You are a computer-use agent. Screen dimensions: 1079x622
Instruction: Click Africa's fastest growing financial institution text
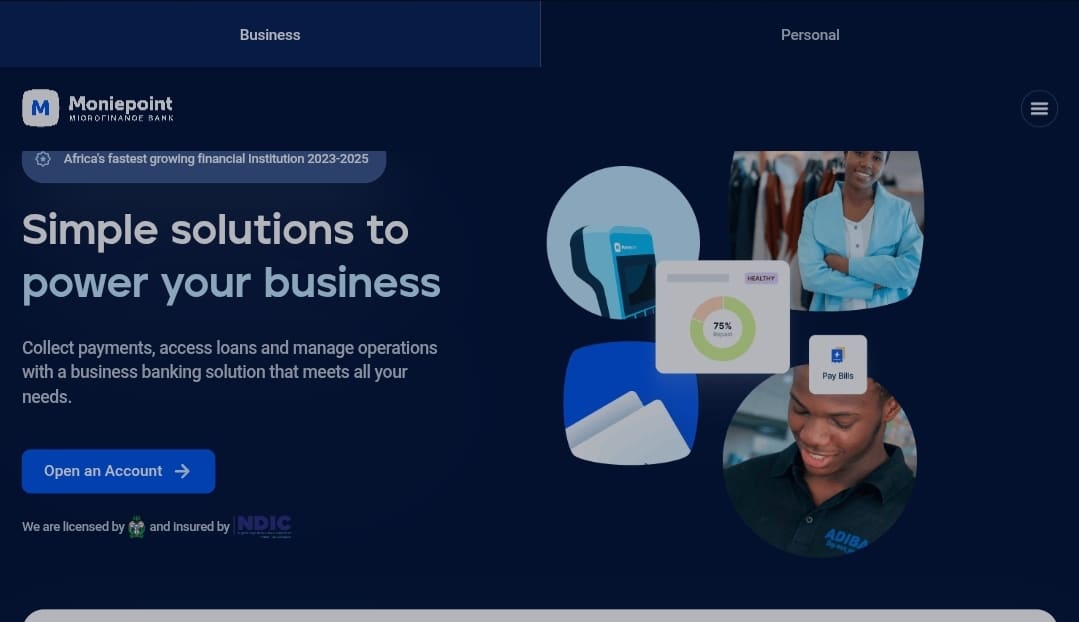tap(216, 159)
